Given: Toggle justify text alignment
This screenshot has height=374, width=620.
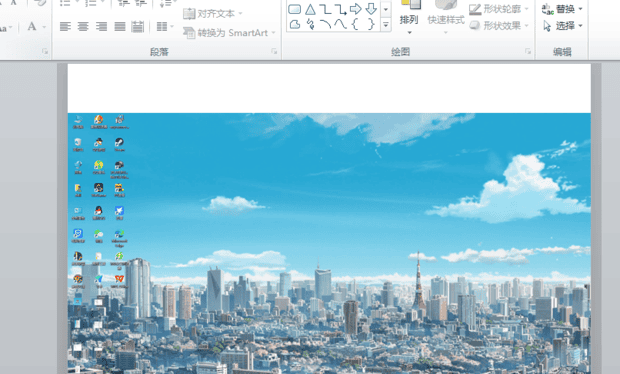Looking at the screenshot, I should click(120, 26).
